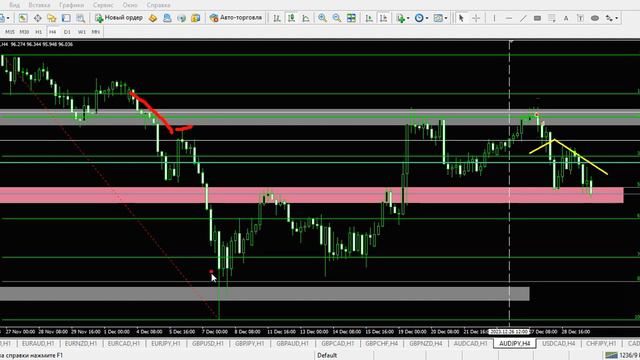The width and height of the screenshot is (640, 360).
Task: Switch timeframe to W1
Action: coord(82,32)
